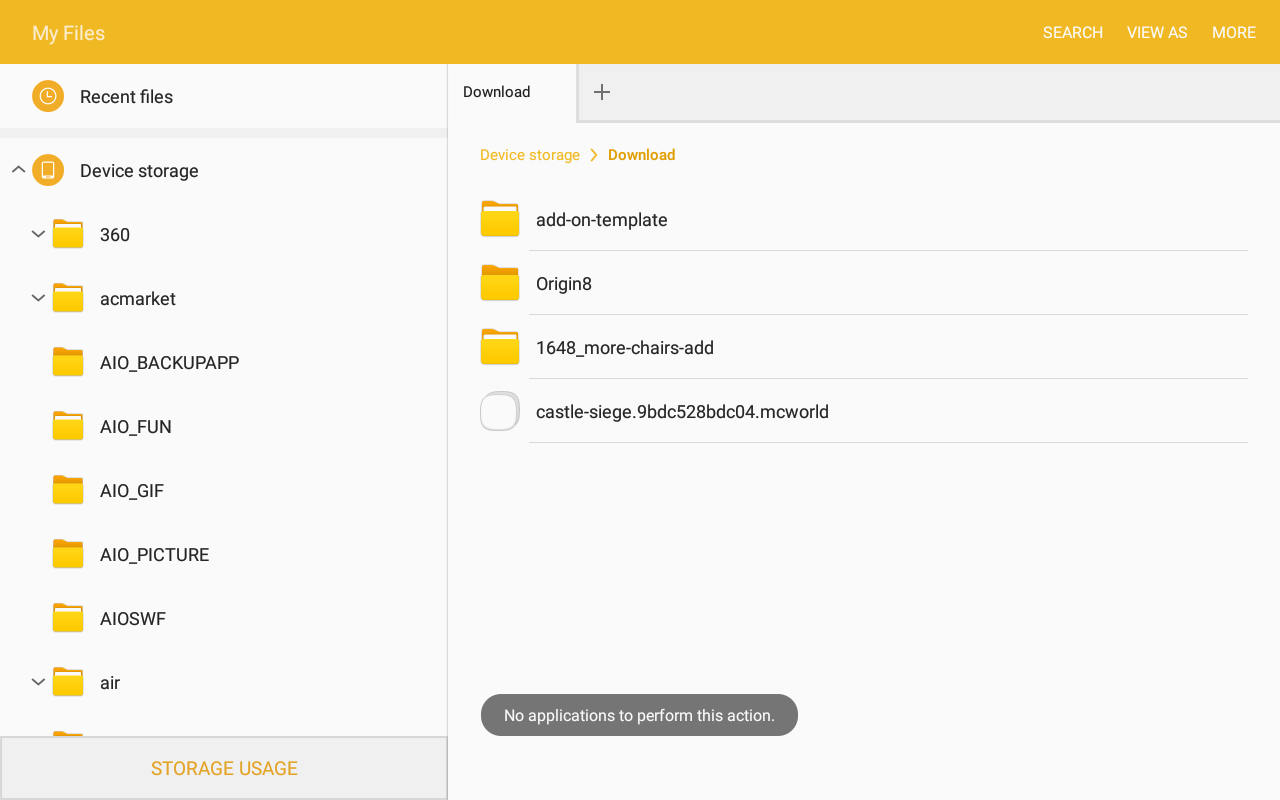
Task: Click the AIO_GIF folder icon in sidebar
Action: pos(68,490)
